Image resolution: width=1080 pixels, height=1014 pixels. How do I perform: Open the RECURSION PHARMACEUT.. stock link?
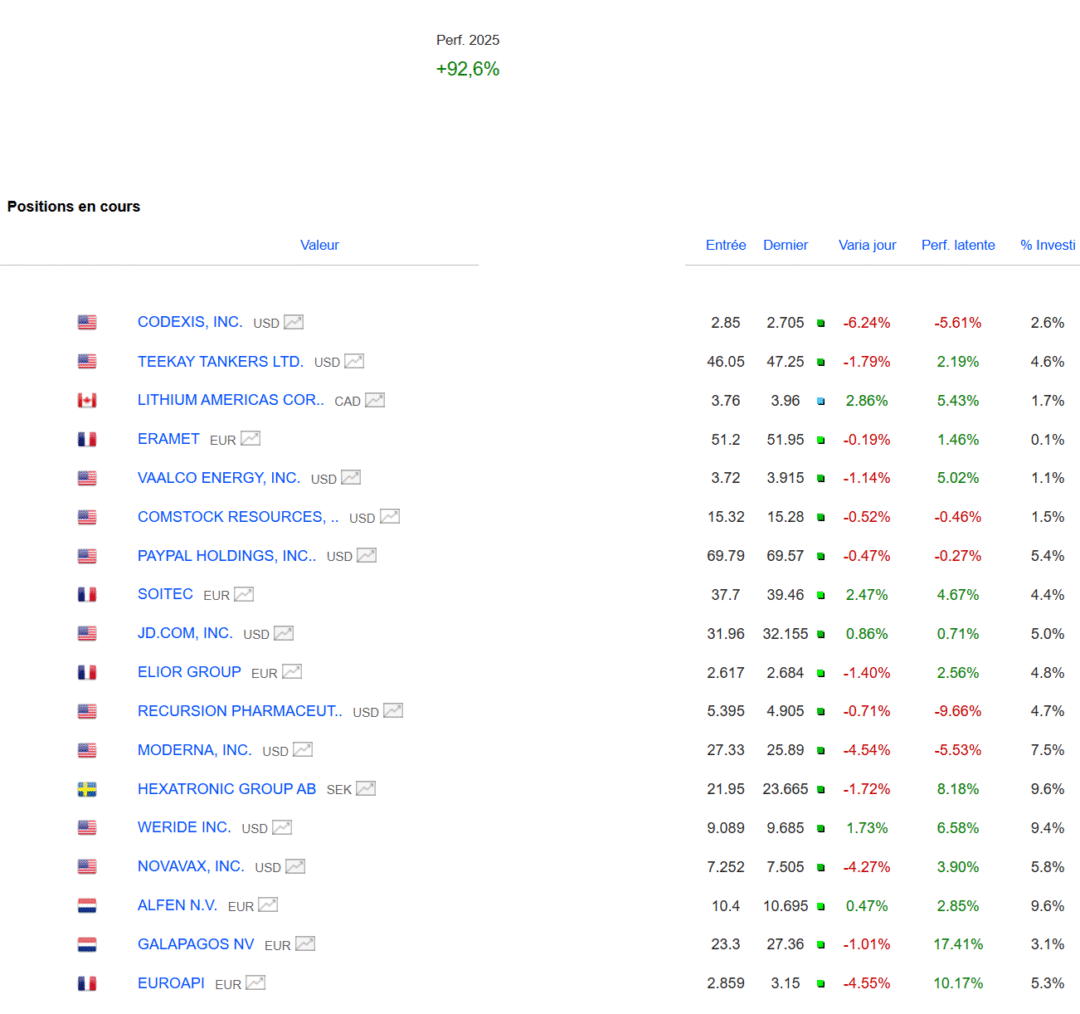(x=240, y=710)
